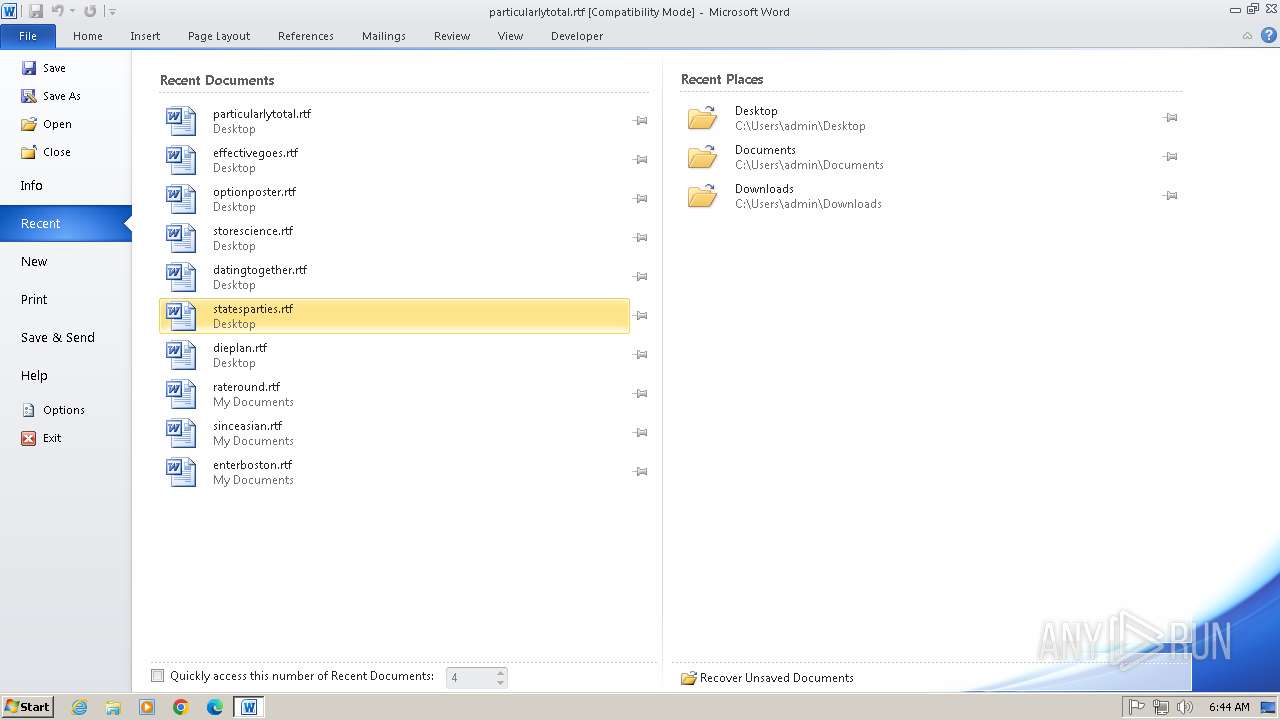Pin rateround.rtf to the recent list

pos(640,394)
